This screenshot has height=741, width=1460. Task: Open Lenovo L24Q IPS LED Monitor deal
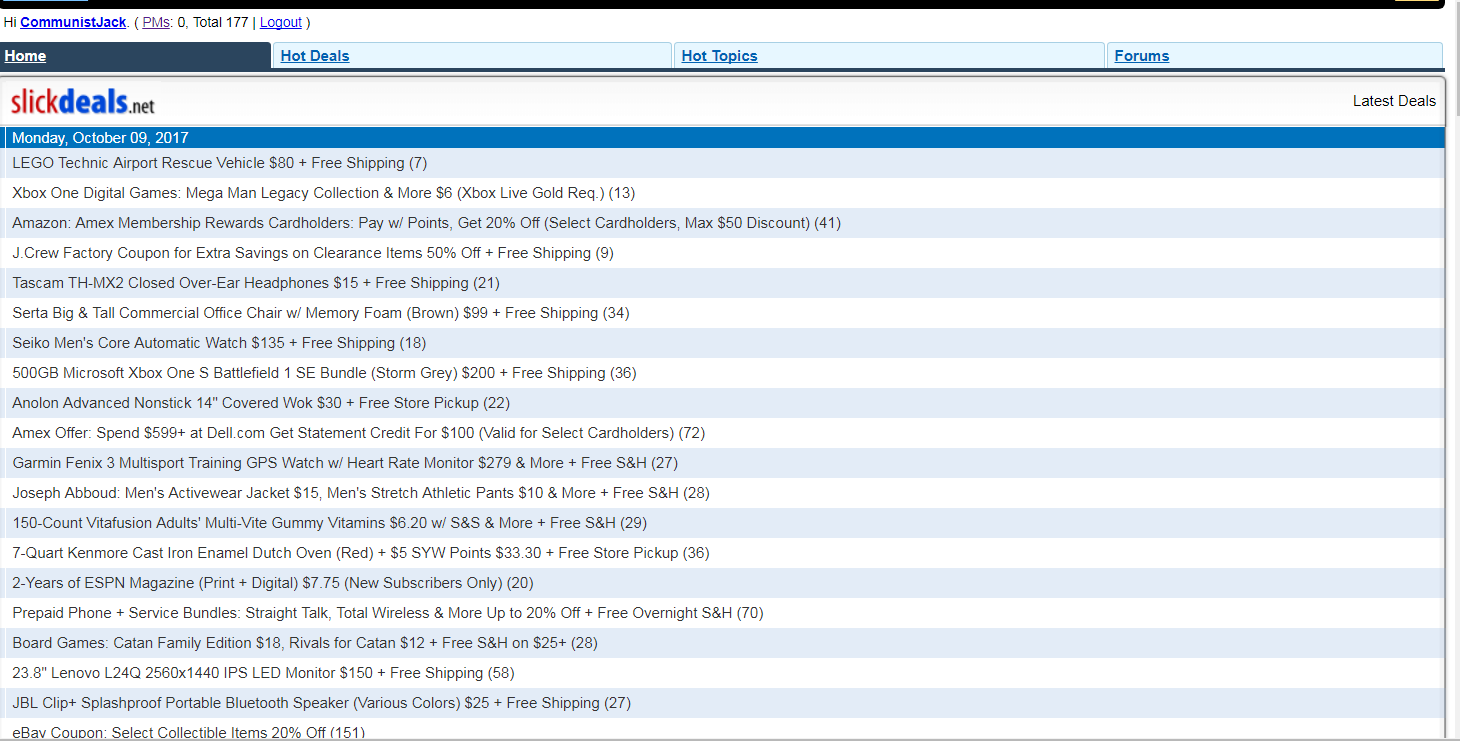(263, 673)
